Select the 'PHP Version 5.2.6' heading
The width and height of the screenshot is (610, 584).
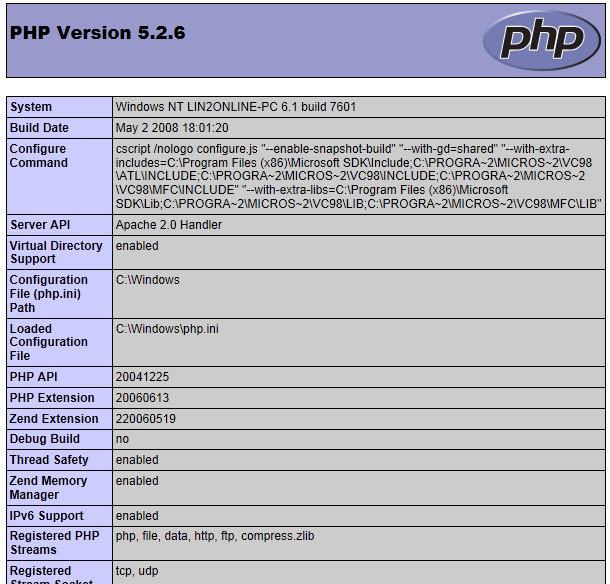pyautogui.click(x=97, y=33)
